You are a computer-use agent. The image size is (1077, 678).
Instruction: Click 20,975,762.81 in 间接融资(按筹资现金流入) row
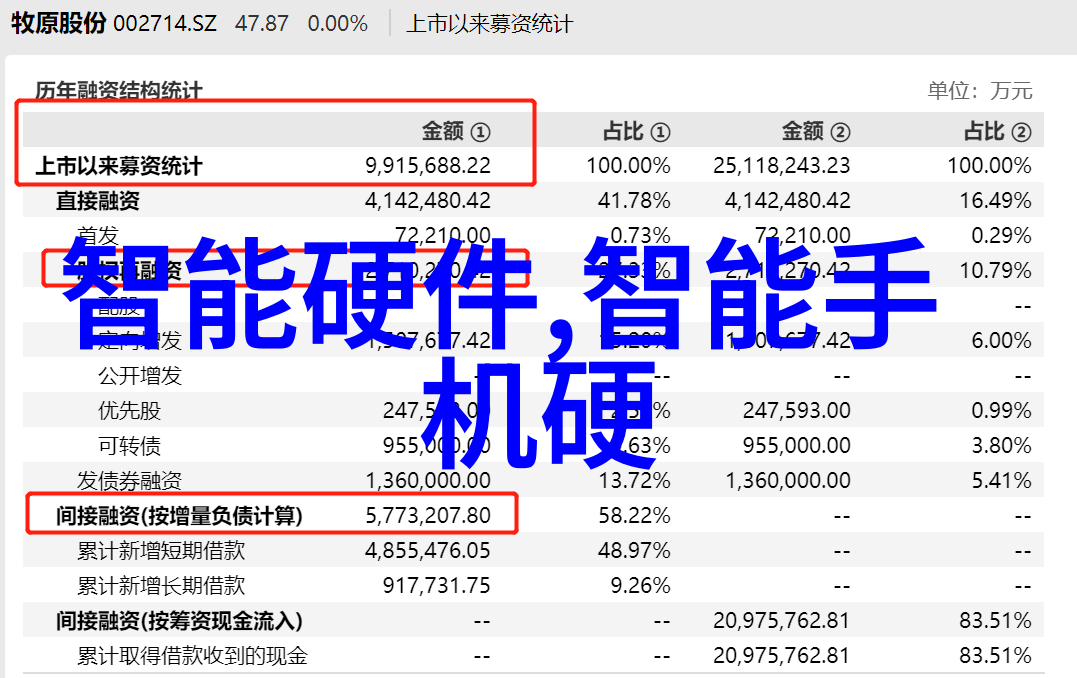[782, 621]
